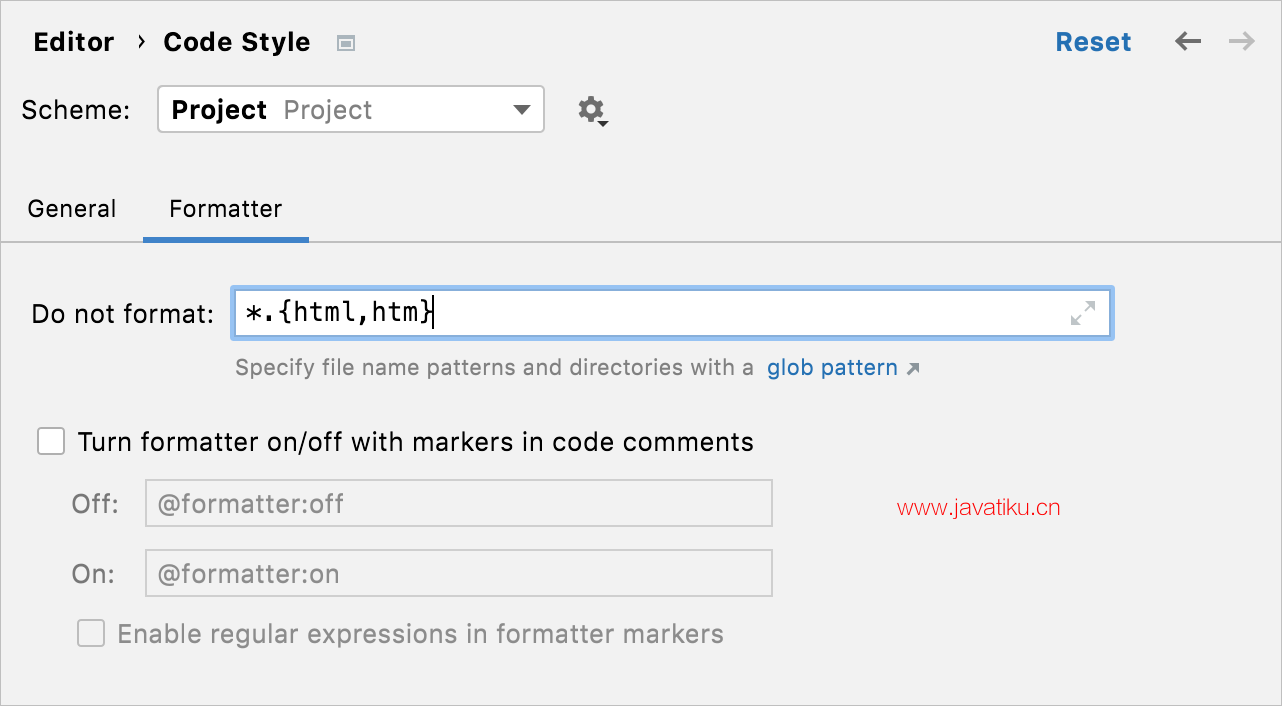Open the Scheme dropdown

pos(351,110)
